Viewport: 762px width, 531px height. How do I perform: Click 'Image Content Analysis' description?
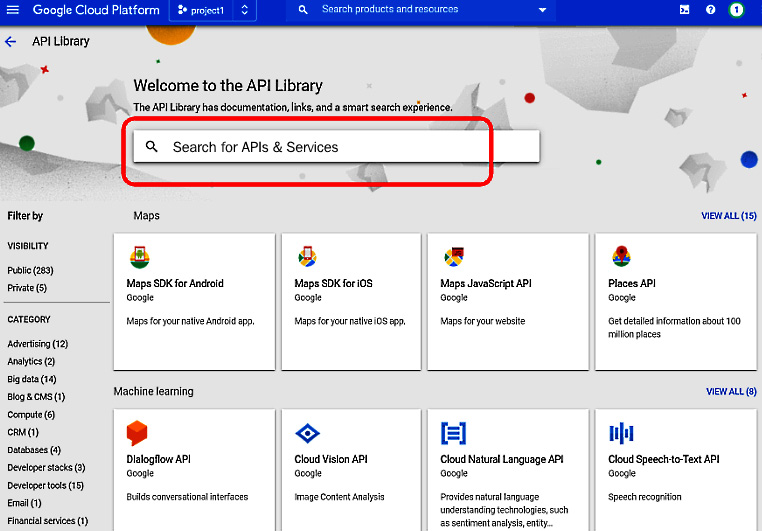point(339,497)
